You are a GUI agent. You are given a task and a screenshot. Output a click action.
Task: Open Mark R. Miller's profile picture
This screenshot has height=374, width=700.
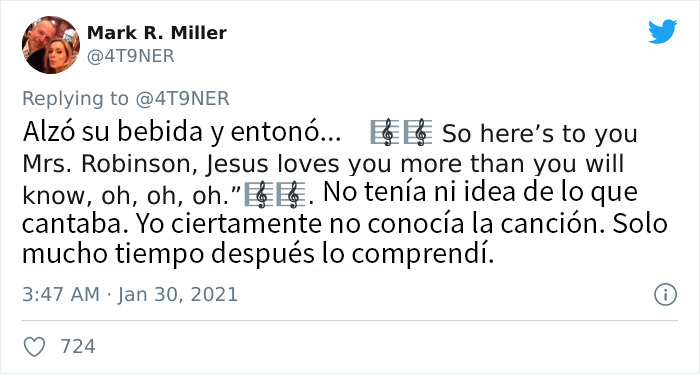coord(51,45)
